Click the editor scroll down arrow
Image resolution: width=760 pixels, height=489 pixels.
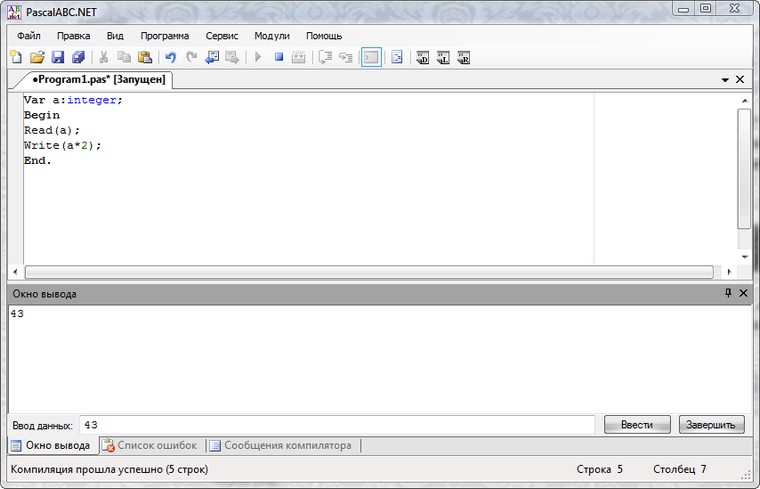point(744,257)
